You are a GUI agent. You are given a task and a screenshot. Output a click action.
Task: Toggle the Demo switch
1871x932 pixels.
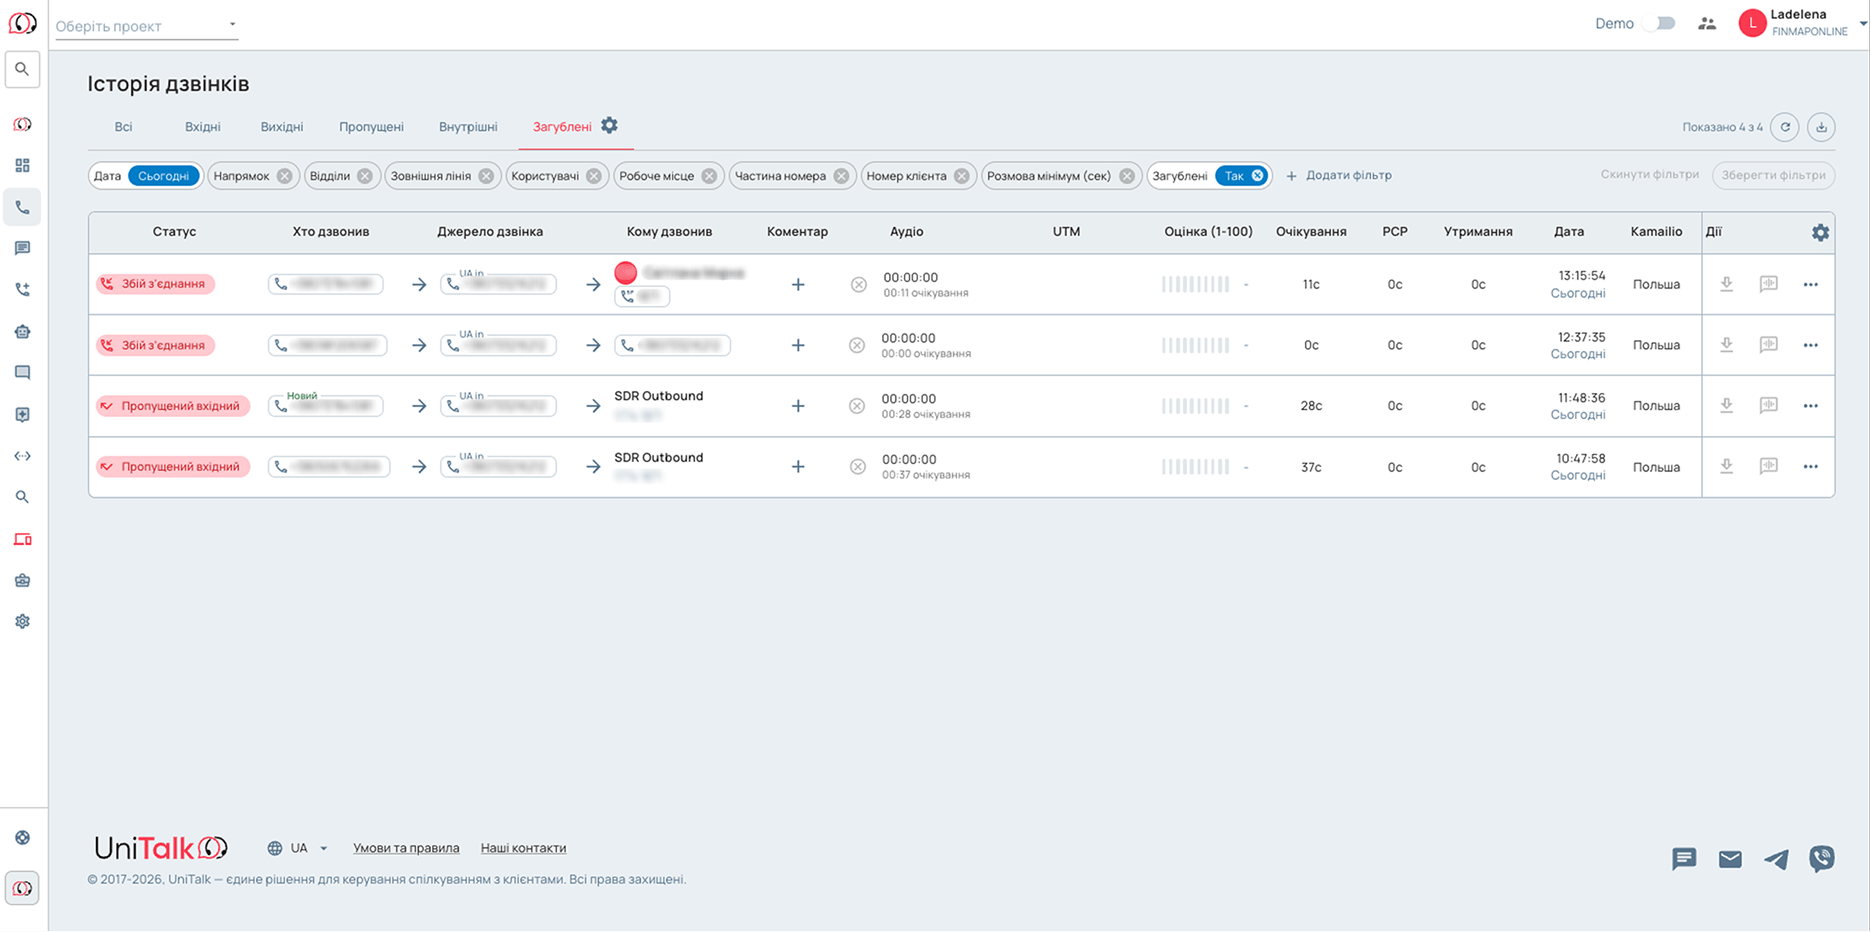tap(1661, 23)
